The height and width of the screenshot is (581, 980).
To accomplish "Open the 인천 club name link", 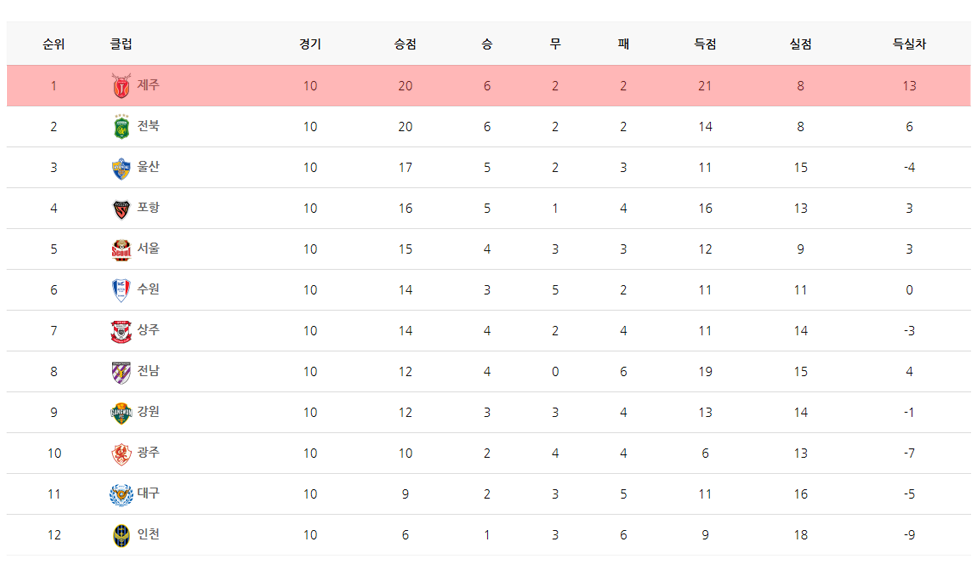I will 148,534.
